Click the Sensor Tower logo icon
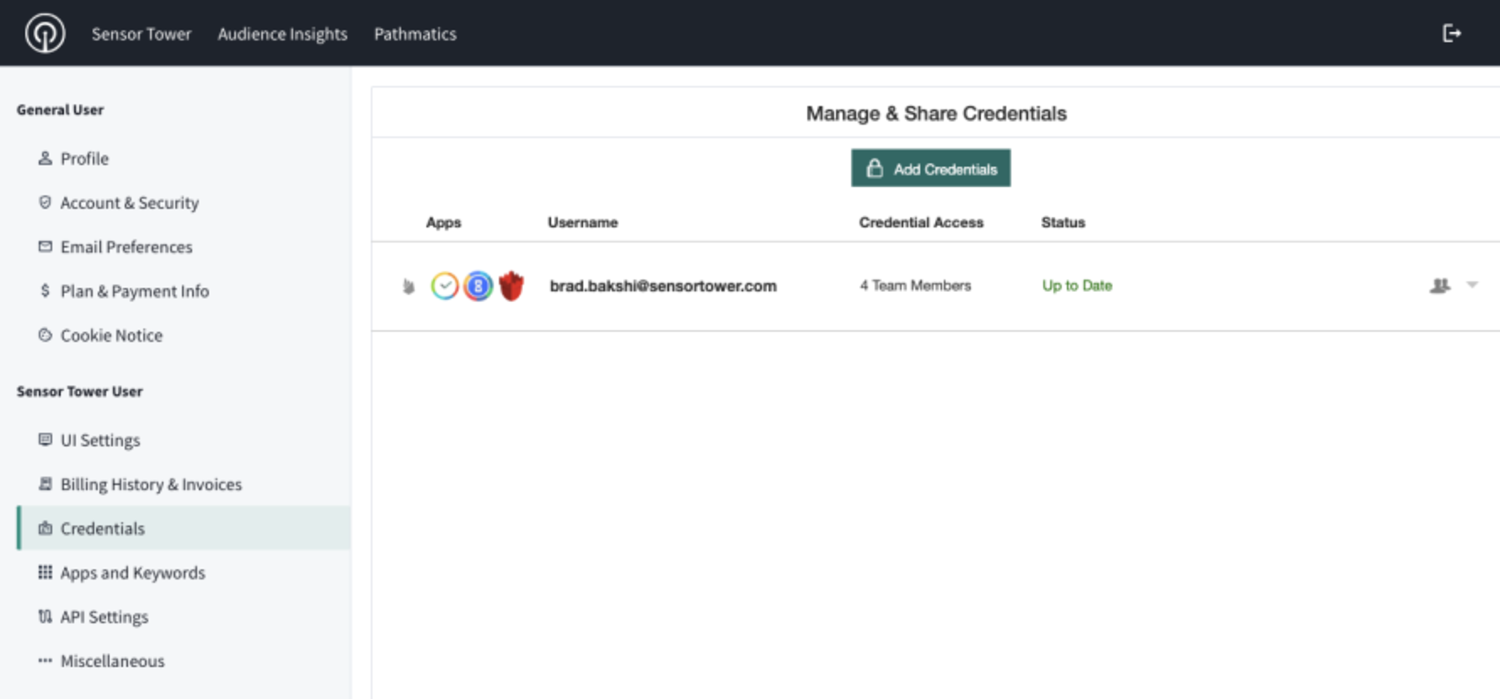Viewport: 1500px width, 699px height. click(45, 33)
